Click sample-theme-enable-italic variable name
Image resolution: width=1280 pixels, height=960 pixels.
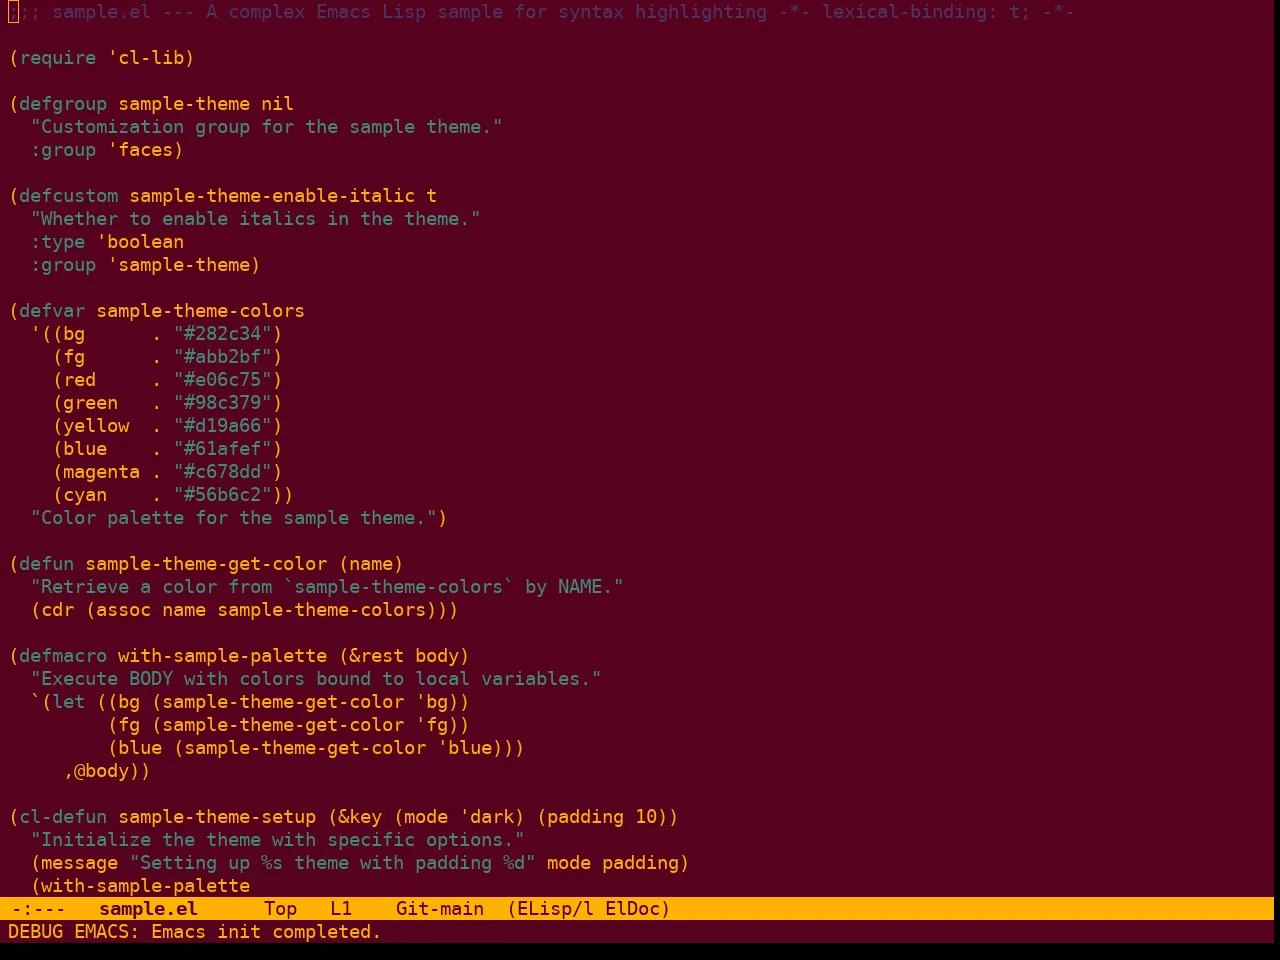tap(272, 196)
